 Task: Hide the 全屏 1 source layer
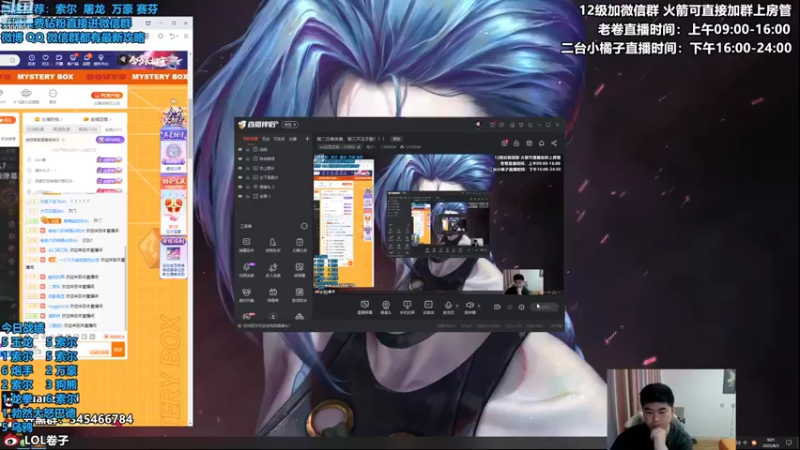pyautogui.click(x=240, y=196)
